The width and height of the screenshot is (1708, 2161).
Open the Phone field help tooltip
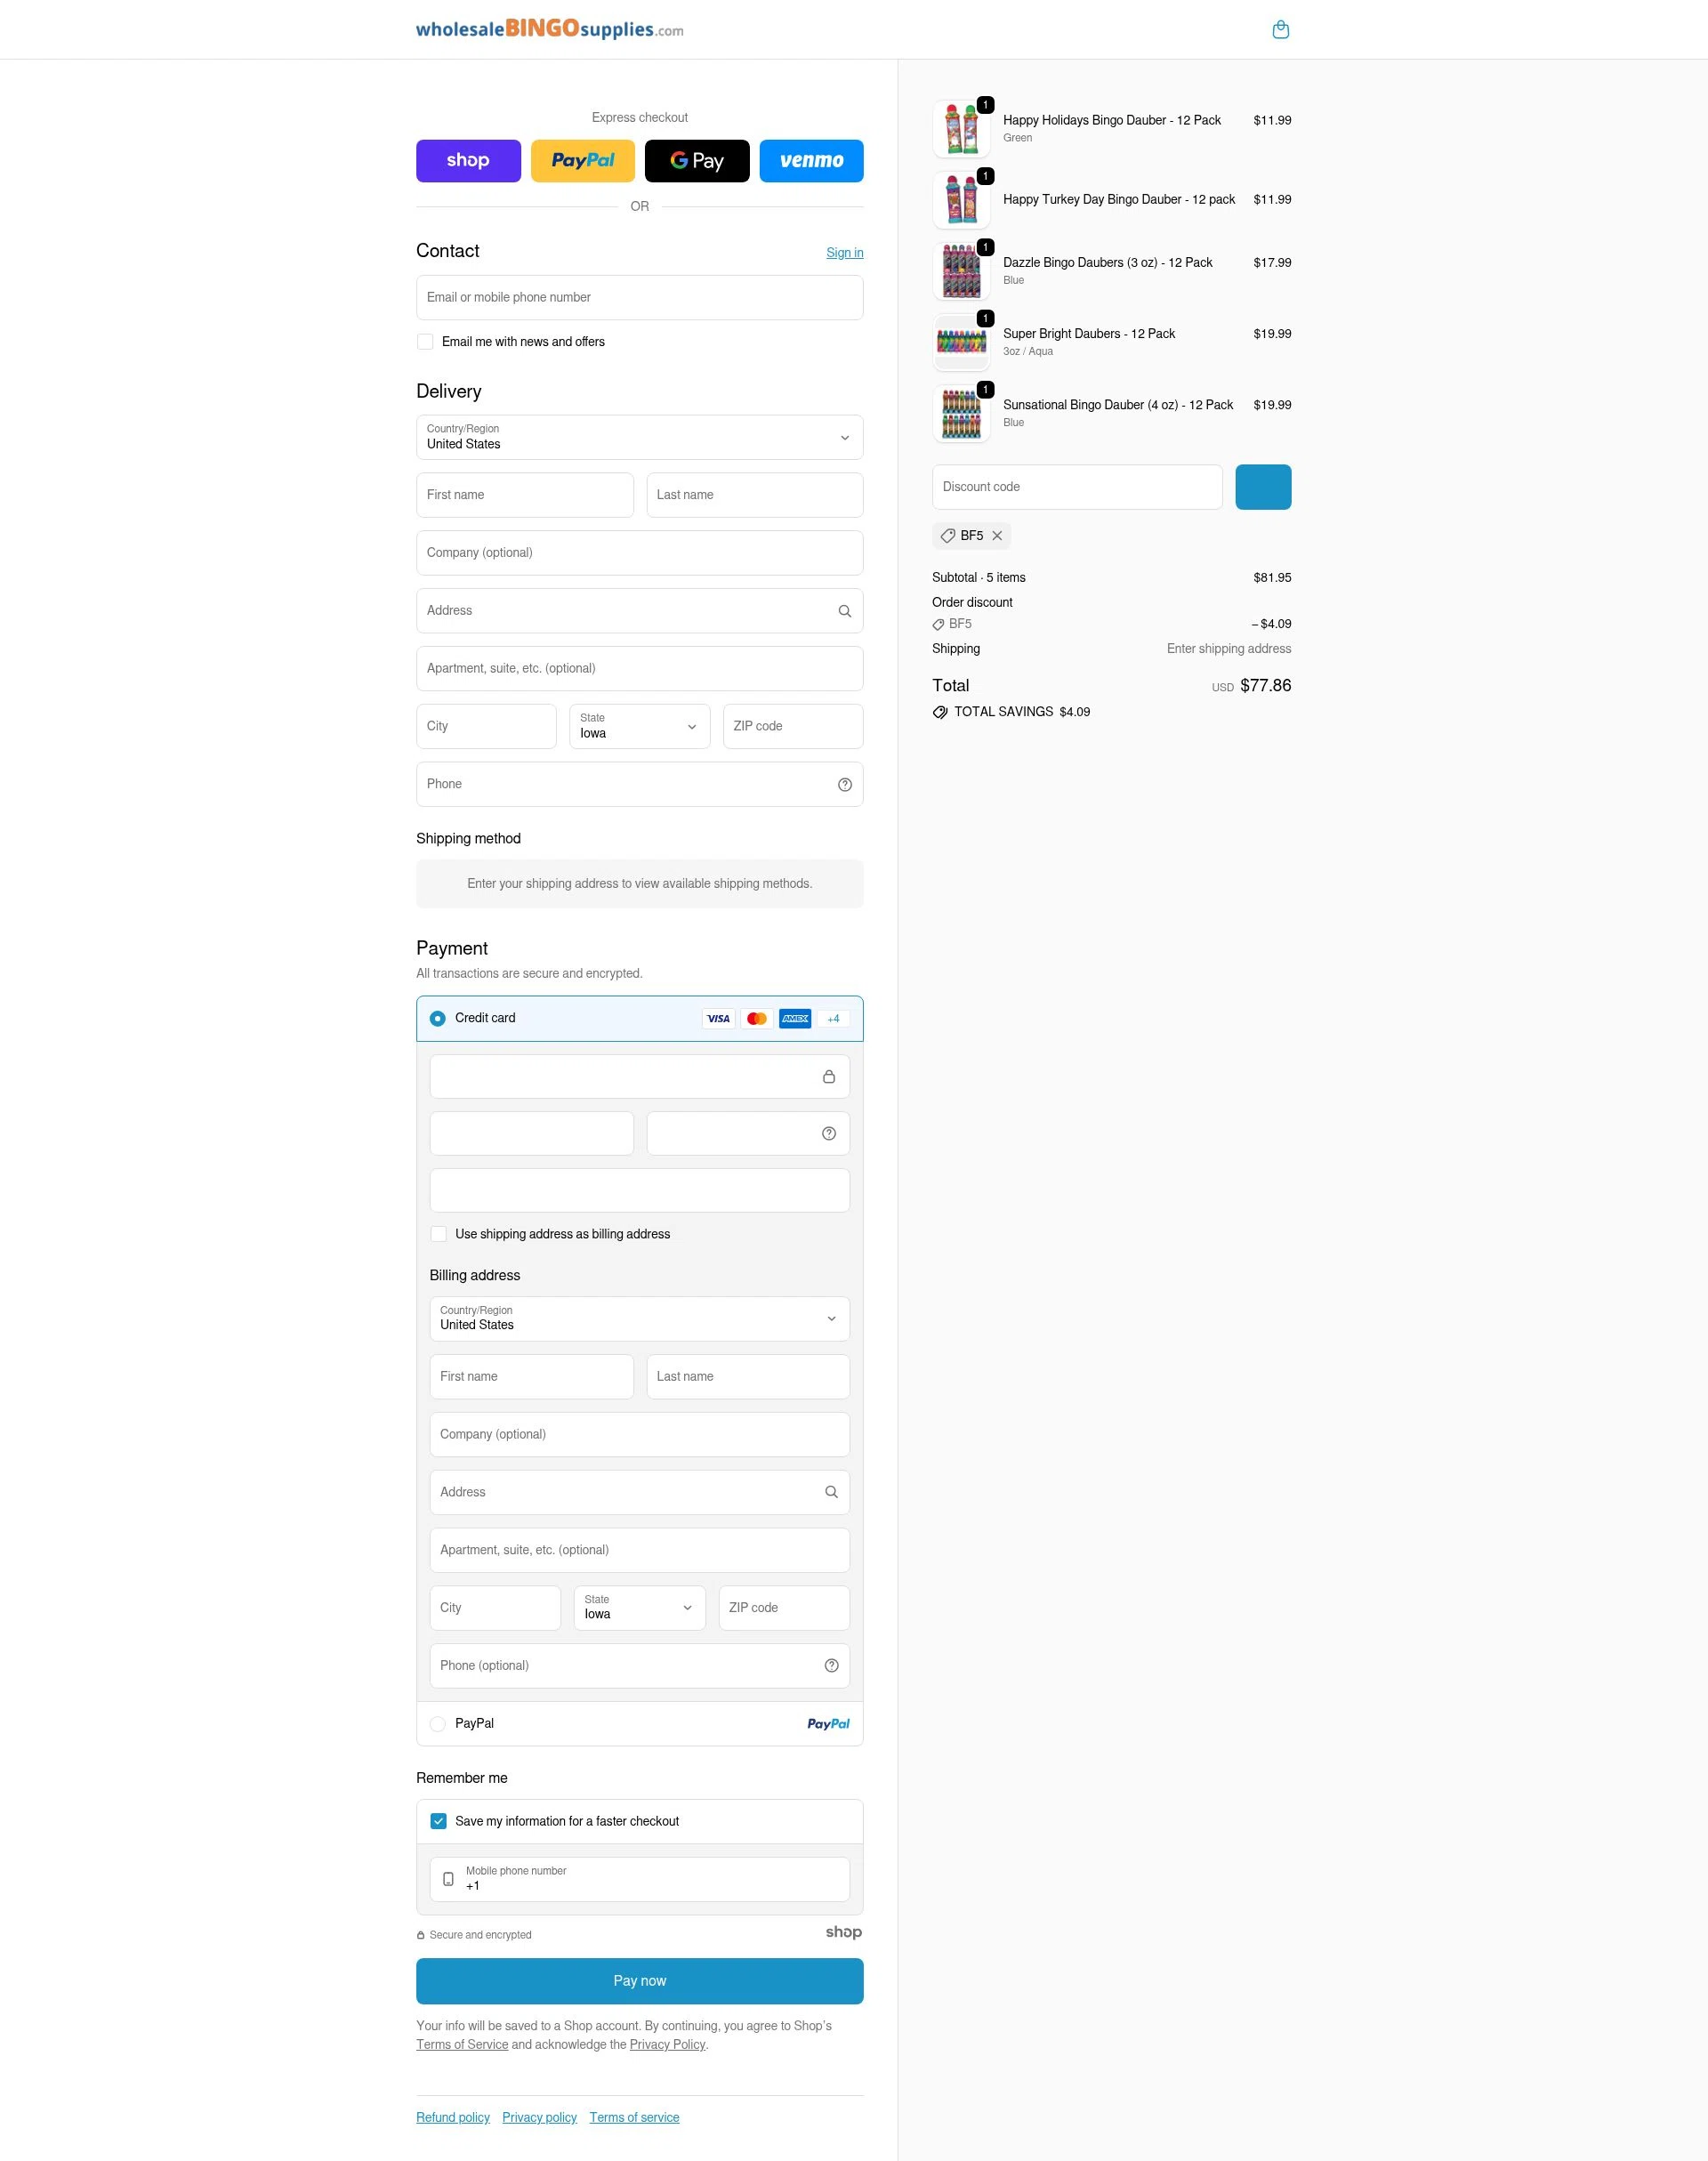point(844,784)
